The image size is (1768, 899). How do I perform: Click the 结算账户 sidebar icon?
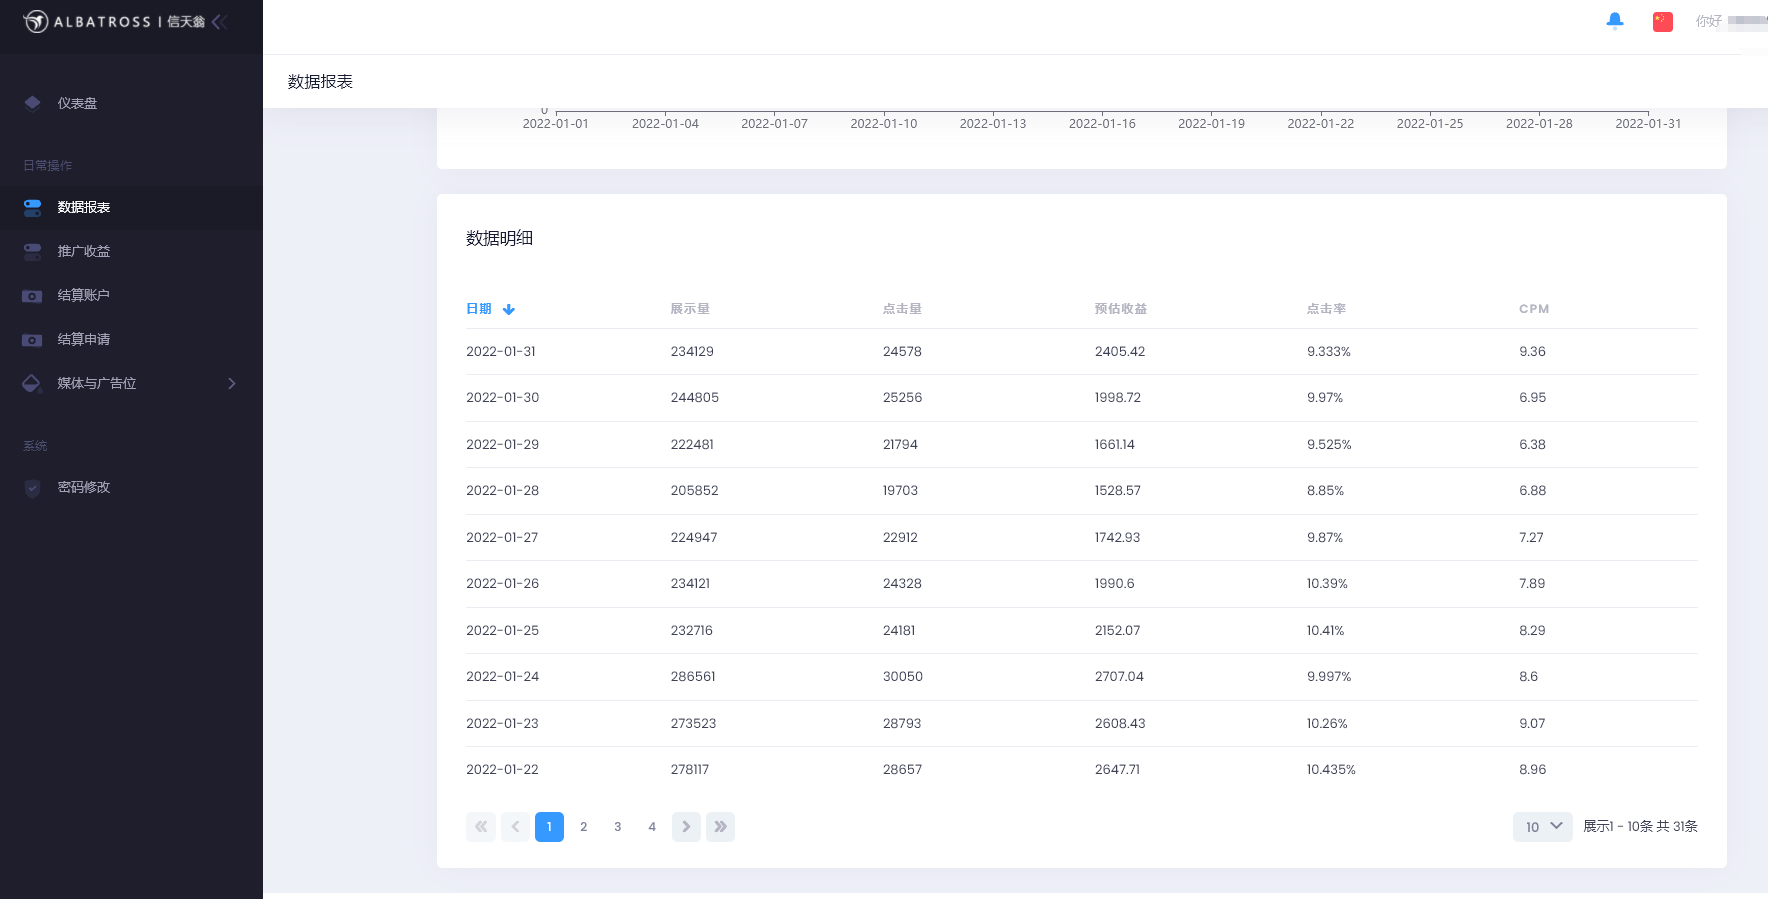(x=33, y=296)
